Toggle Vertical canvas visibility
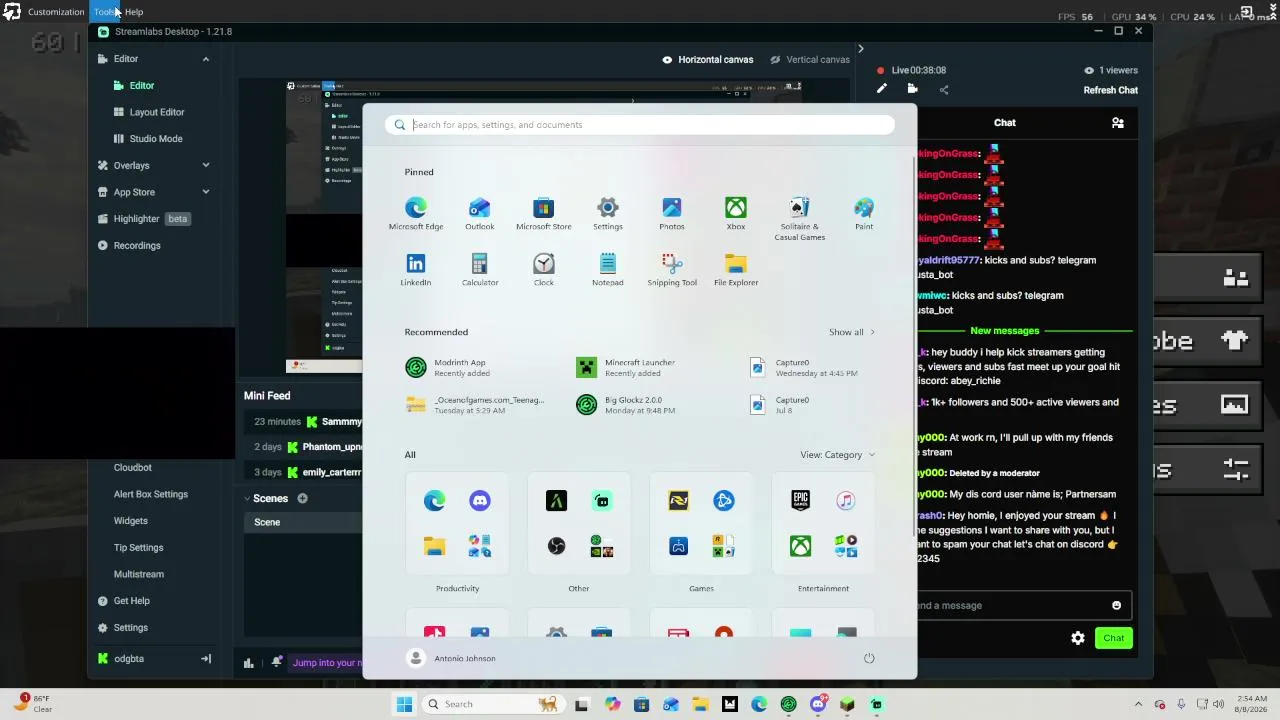 775,60
